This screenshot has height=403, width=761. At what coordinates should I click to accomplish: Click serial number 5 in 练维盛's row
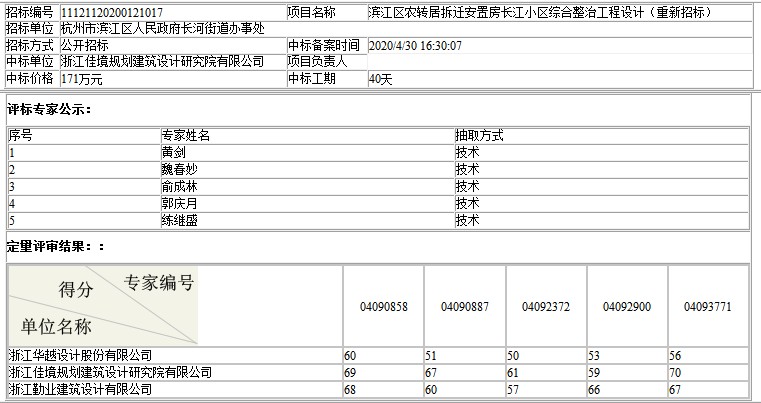pos(12,221)
